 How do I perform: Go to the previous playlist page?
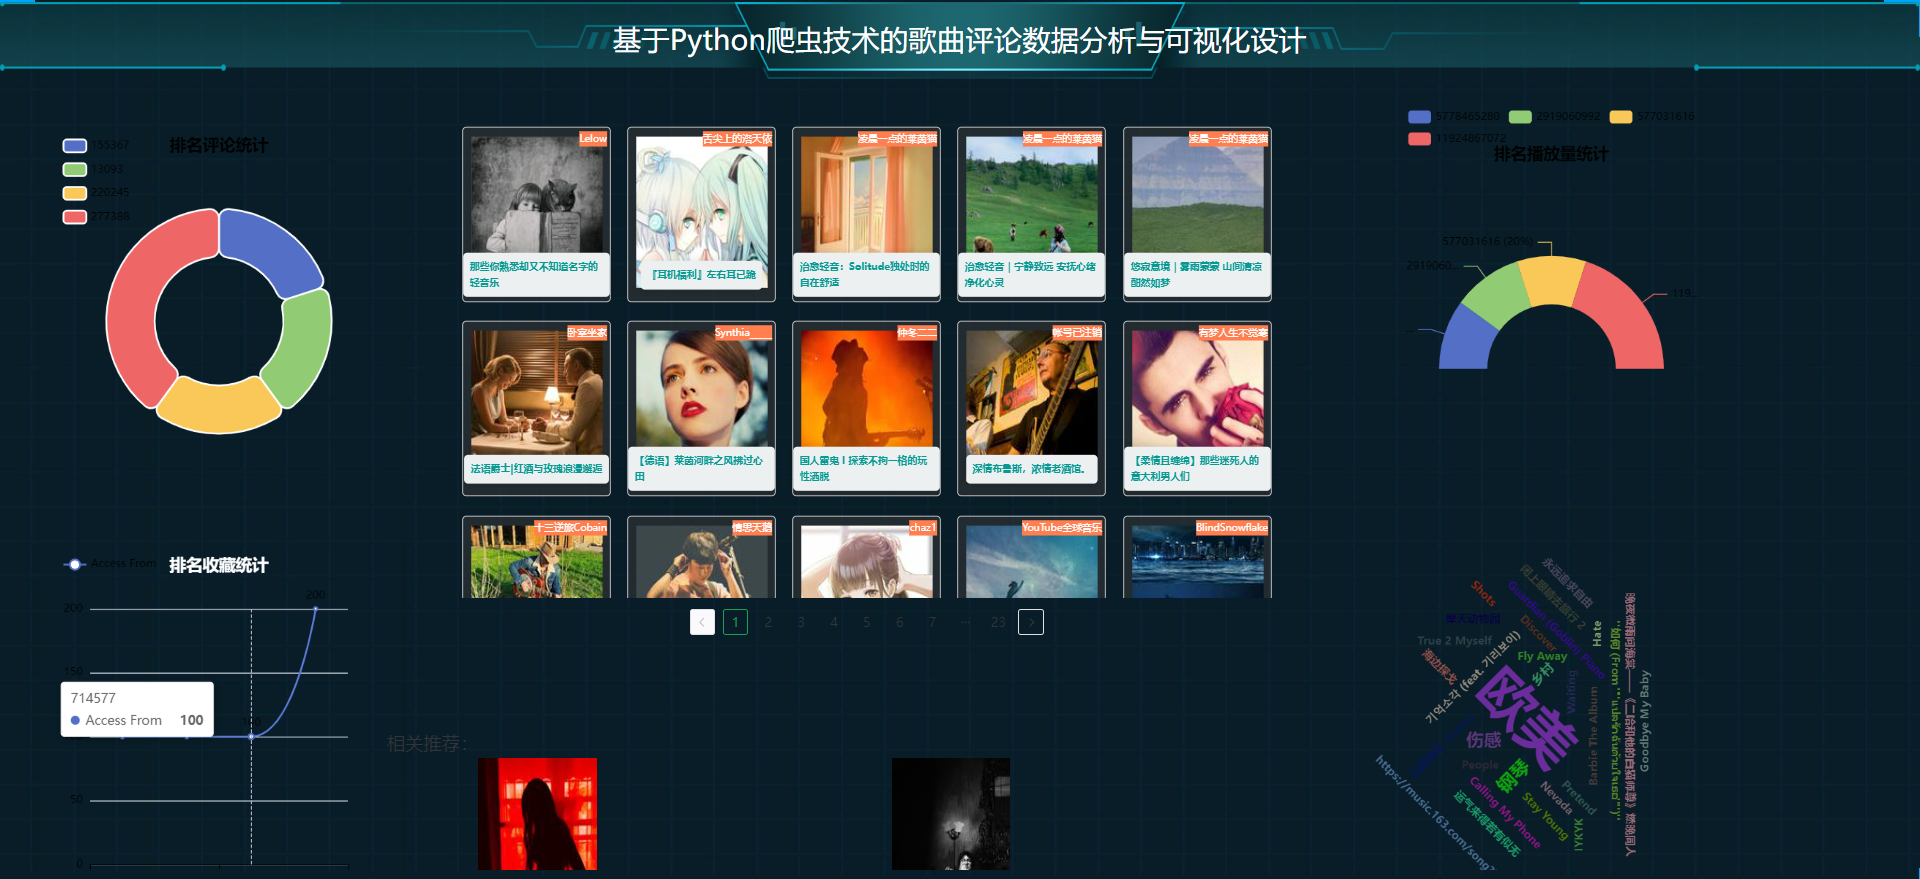click(702, 622)
